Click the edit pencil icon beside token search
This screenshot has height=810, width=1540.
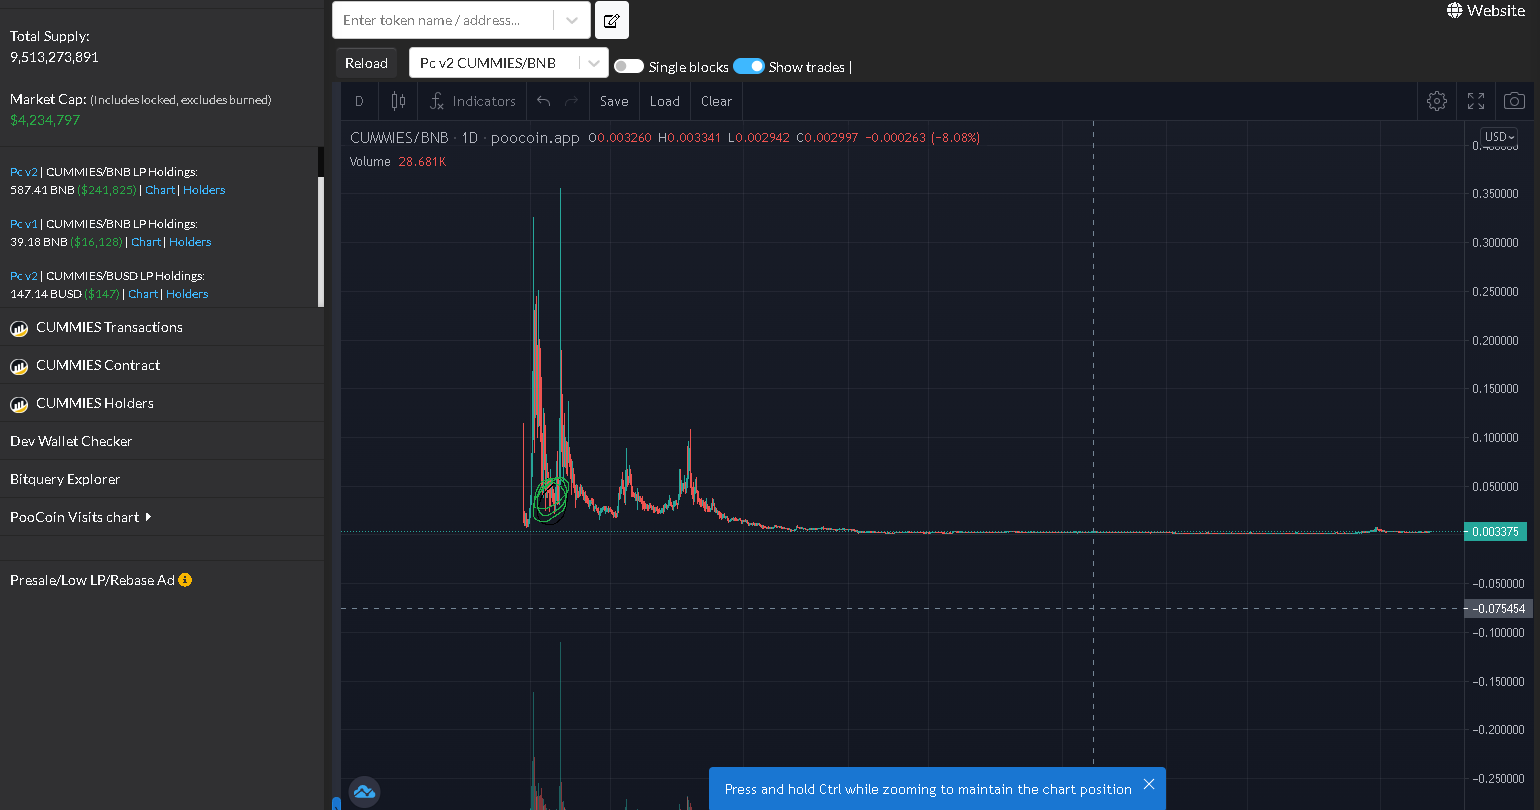point(612,20)
